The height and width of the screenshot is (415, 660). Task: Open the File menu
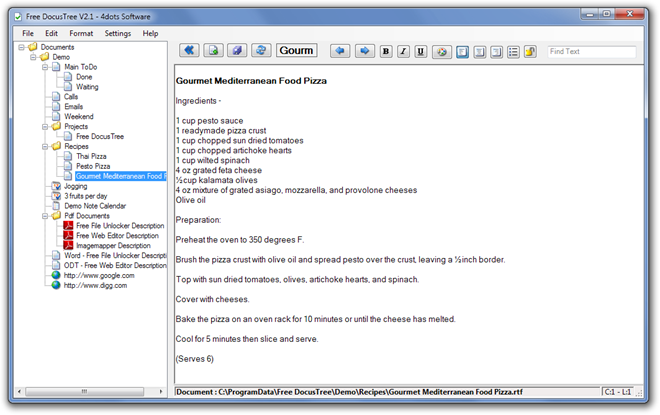pos(28,33)
